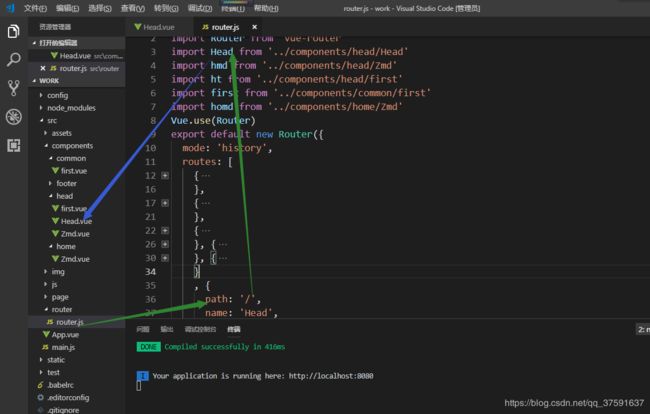Open router.js in the router folder
This screenshot has height=414, width=650.
[70, 322]
